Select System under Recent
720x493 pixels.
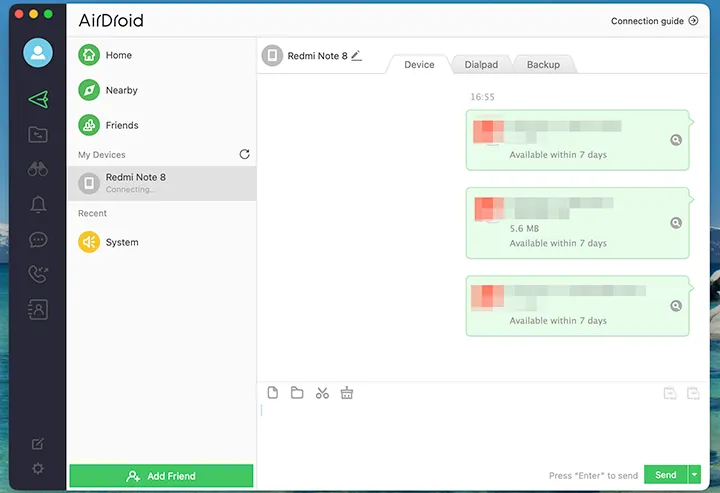tap(162, 242)
